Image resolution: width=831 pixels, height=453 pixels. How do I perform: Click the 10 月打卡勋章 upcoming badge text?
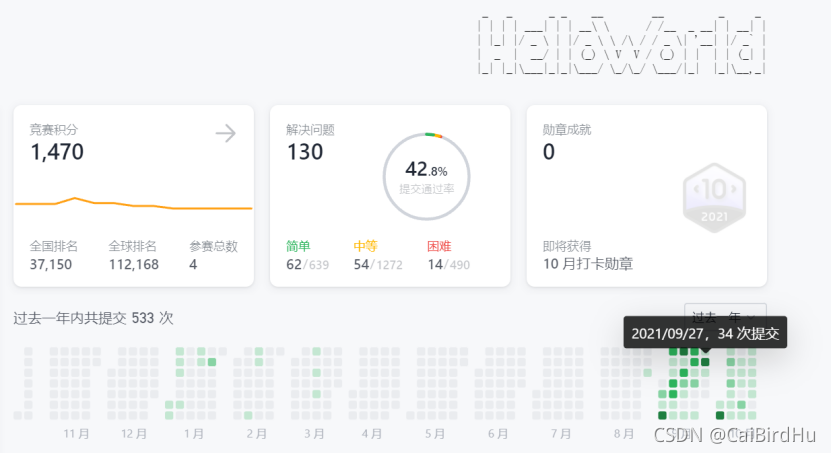pyautogui.click(x=588, y=264)
